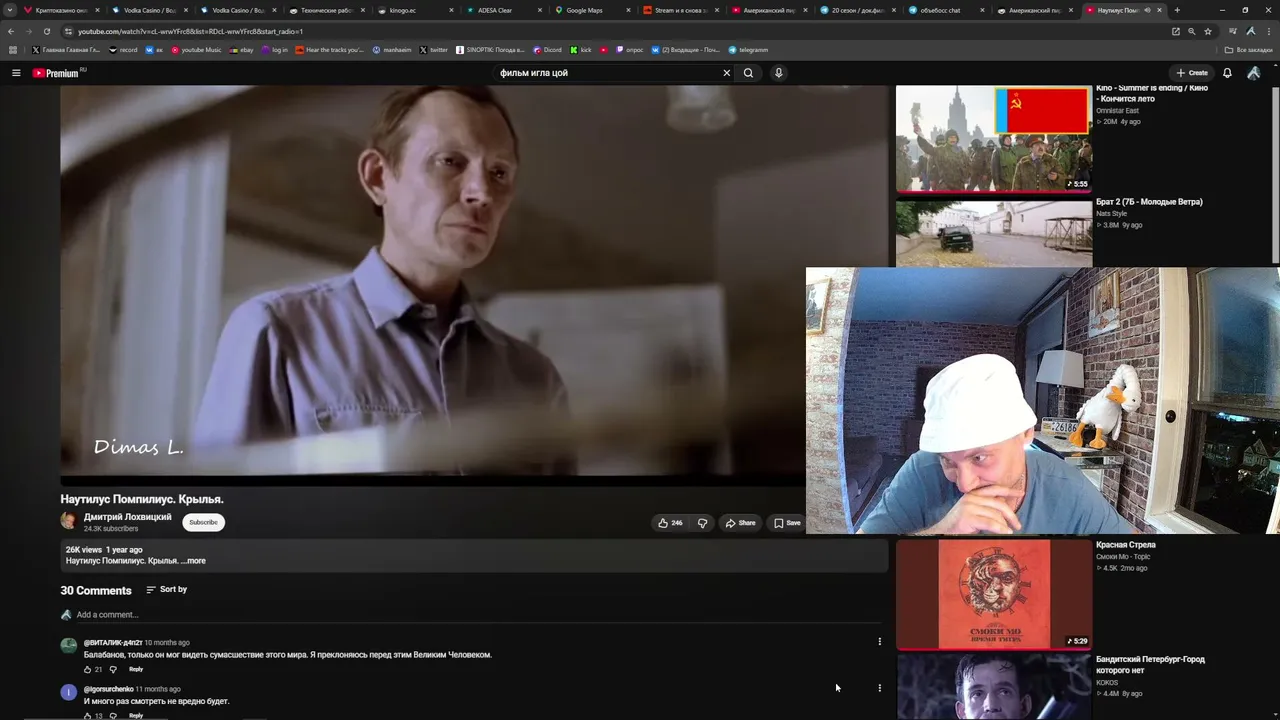Open the media controls toolbar icon
The width and height of the screenshot is (1280, 720).
click(1233, 31)
